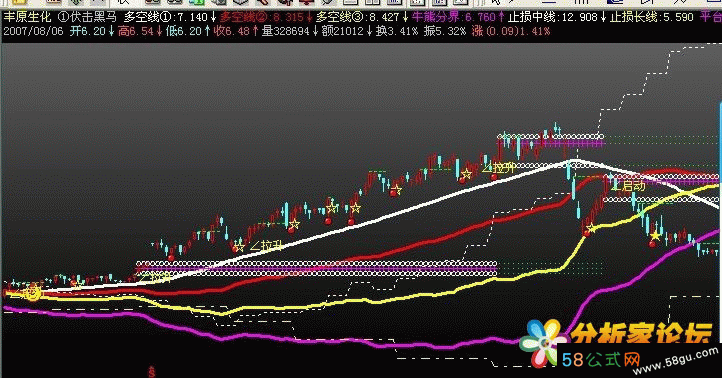This screenshot has width=722, height=378.
Task: Click the hollow star at the V-shaped dip bottom
Action: pos(590,228)
